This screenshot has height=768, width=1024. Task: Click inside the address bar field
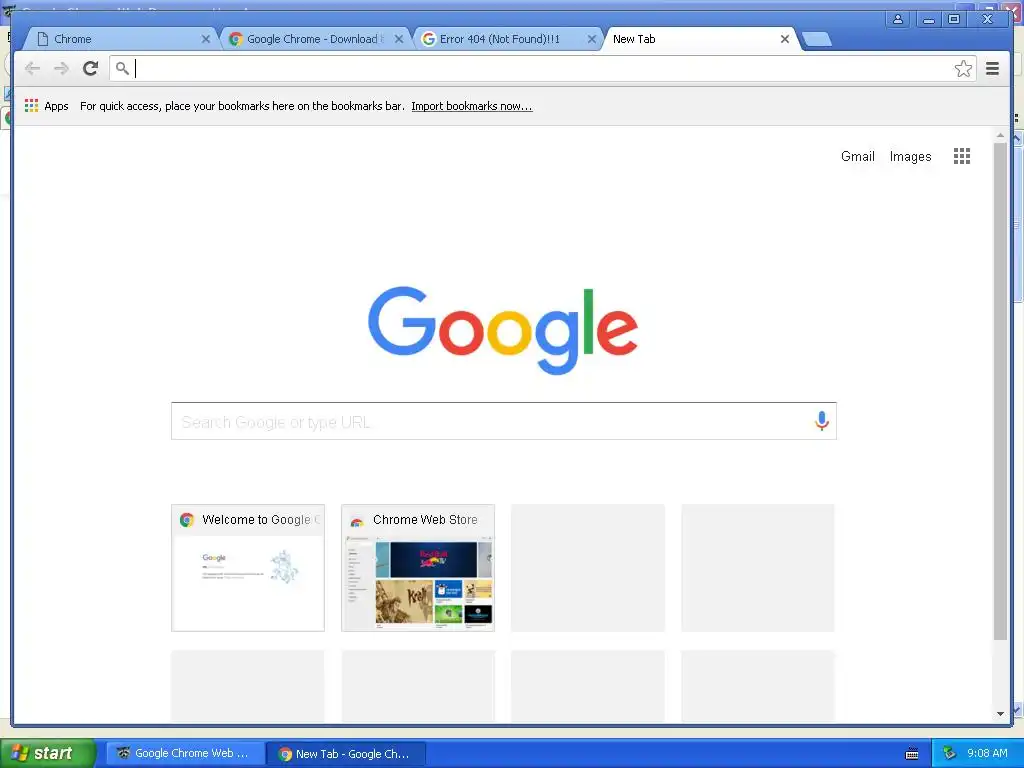[x=542, y=69]
